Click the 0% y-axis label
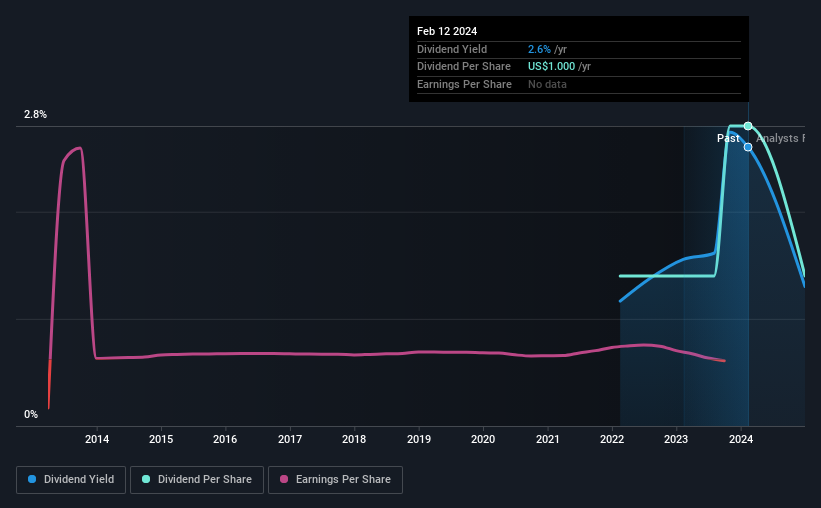This screenshot has width=821, height=508. (31, 414)
